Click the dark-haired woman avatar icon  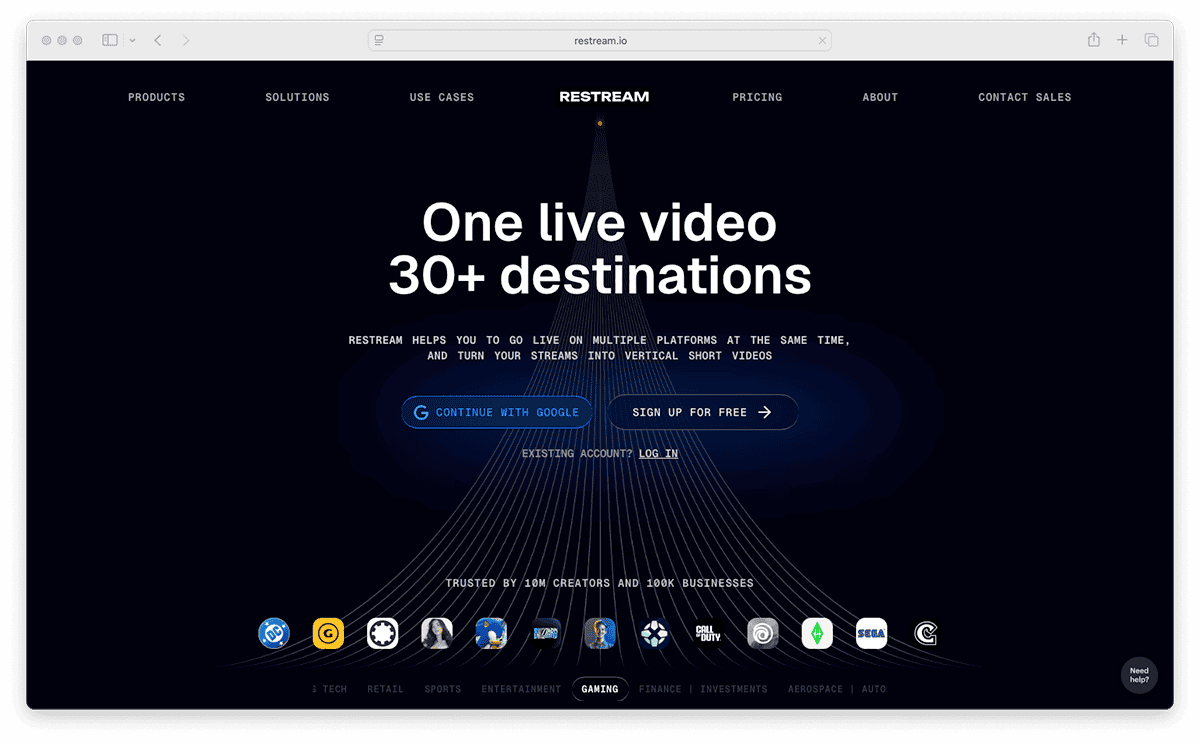pyautogui.click(x=437, y=633)
